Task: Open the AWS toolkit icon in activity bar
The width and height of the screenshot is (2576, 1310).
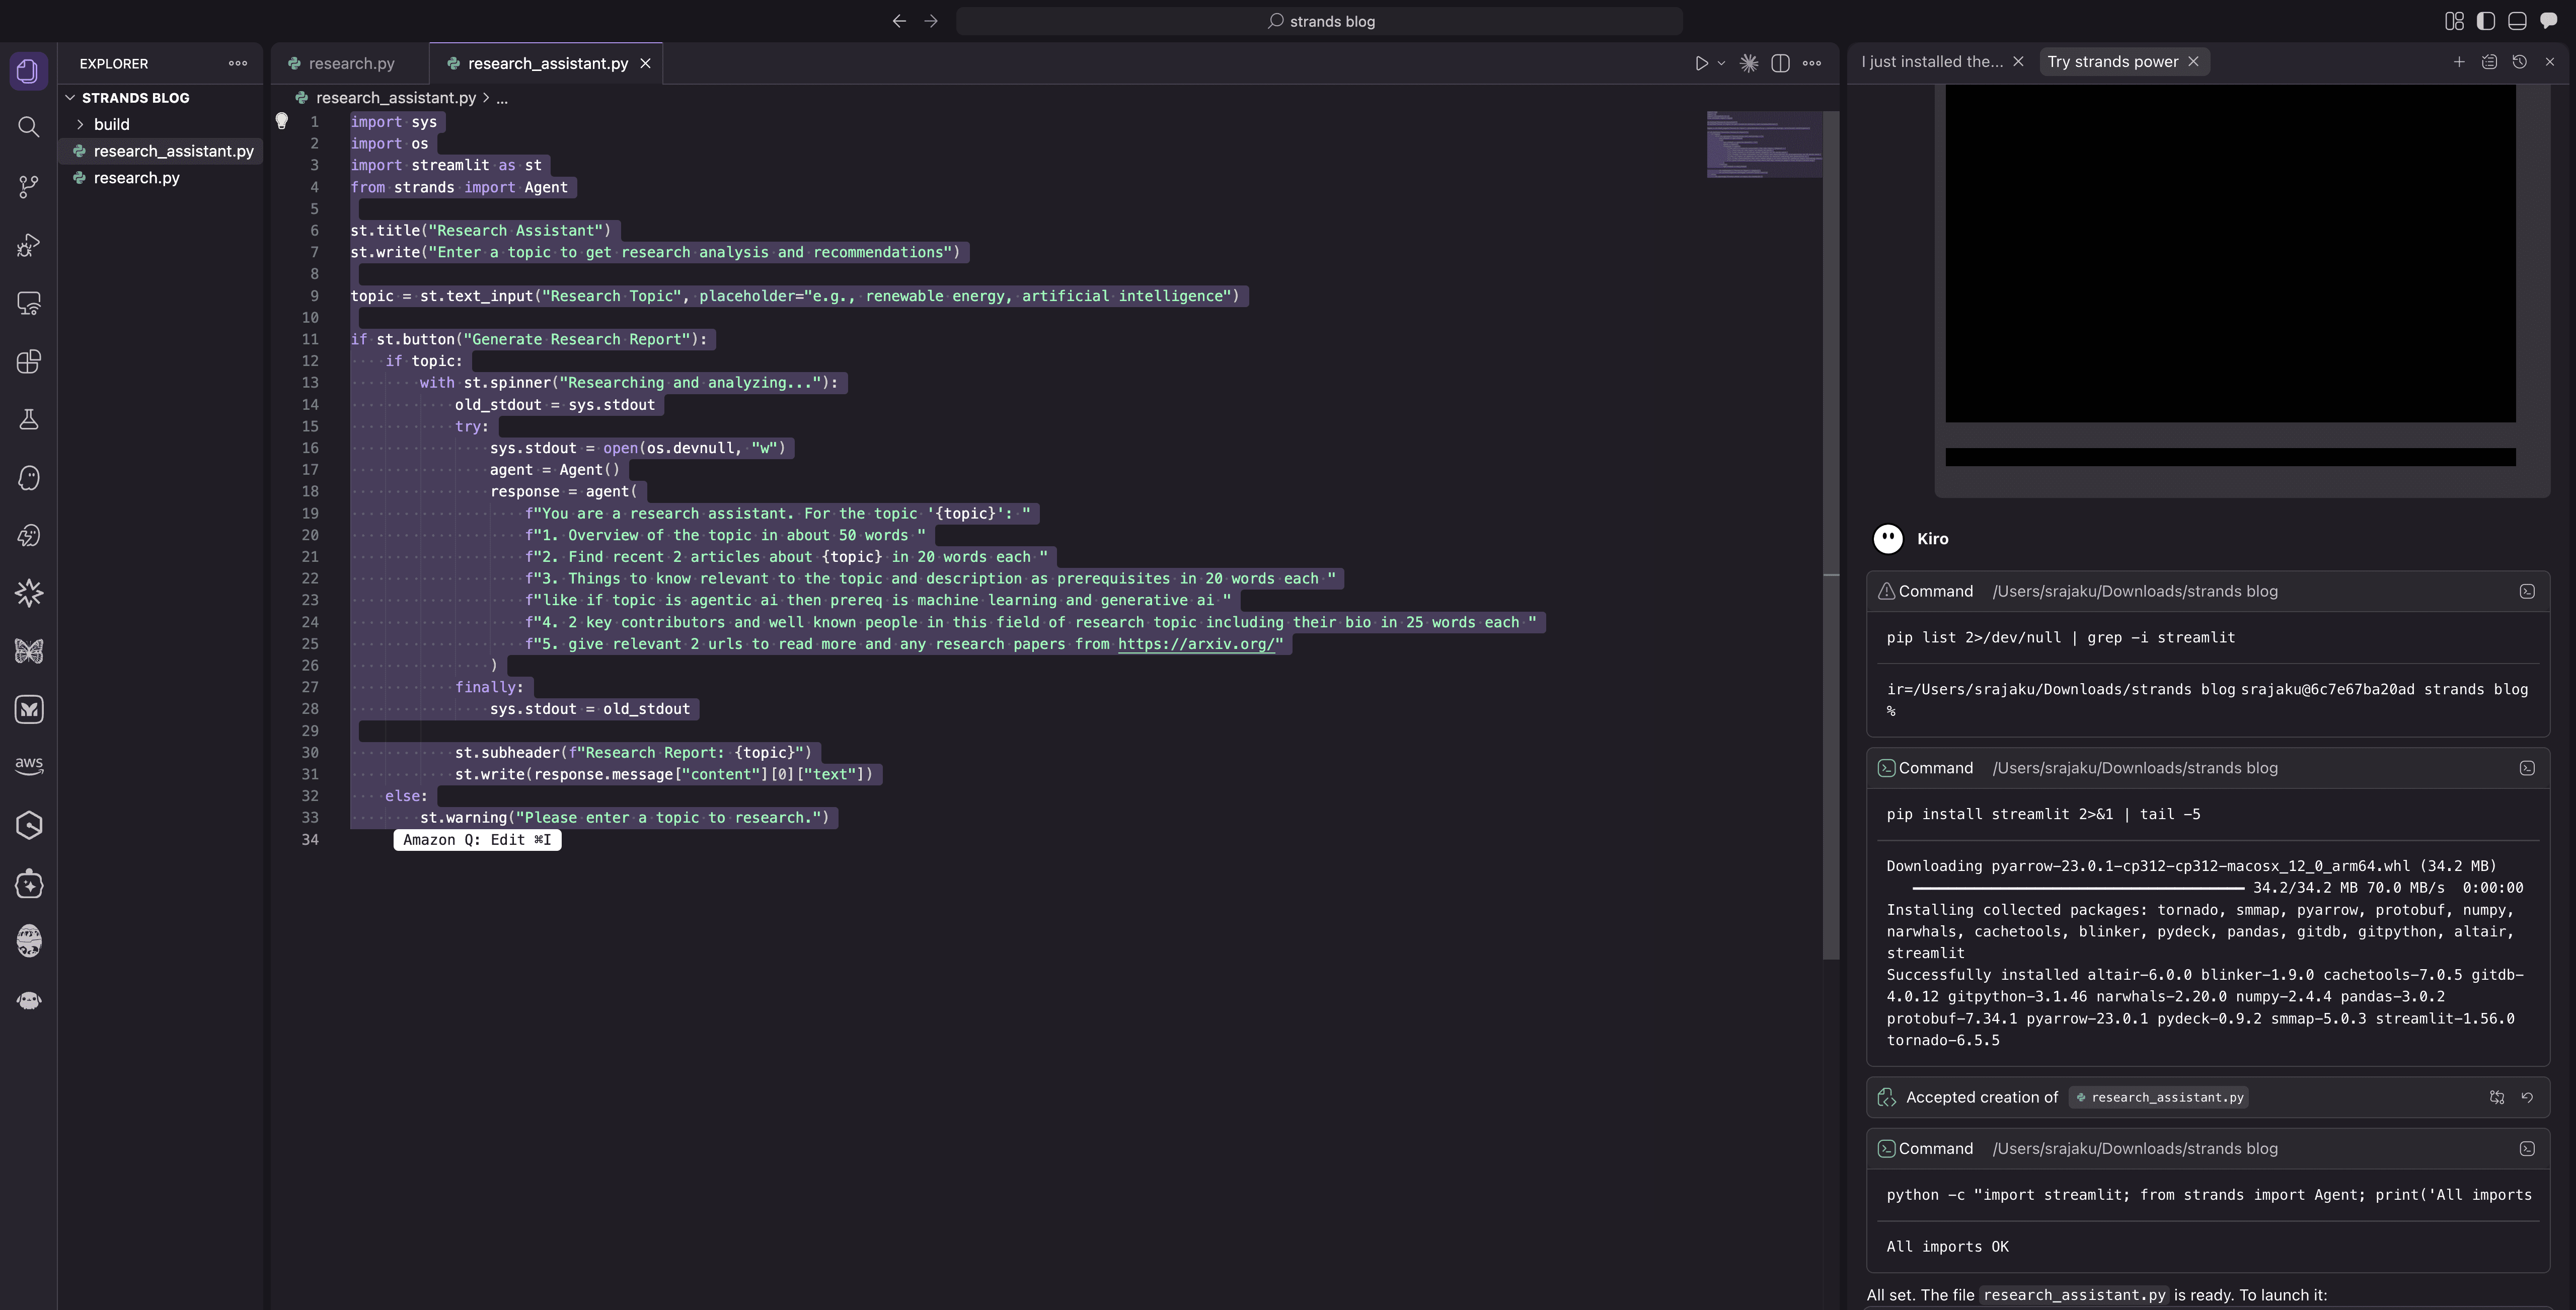Action: [x=29, y=765]
